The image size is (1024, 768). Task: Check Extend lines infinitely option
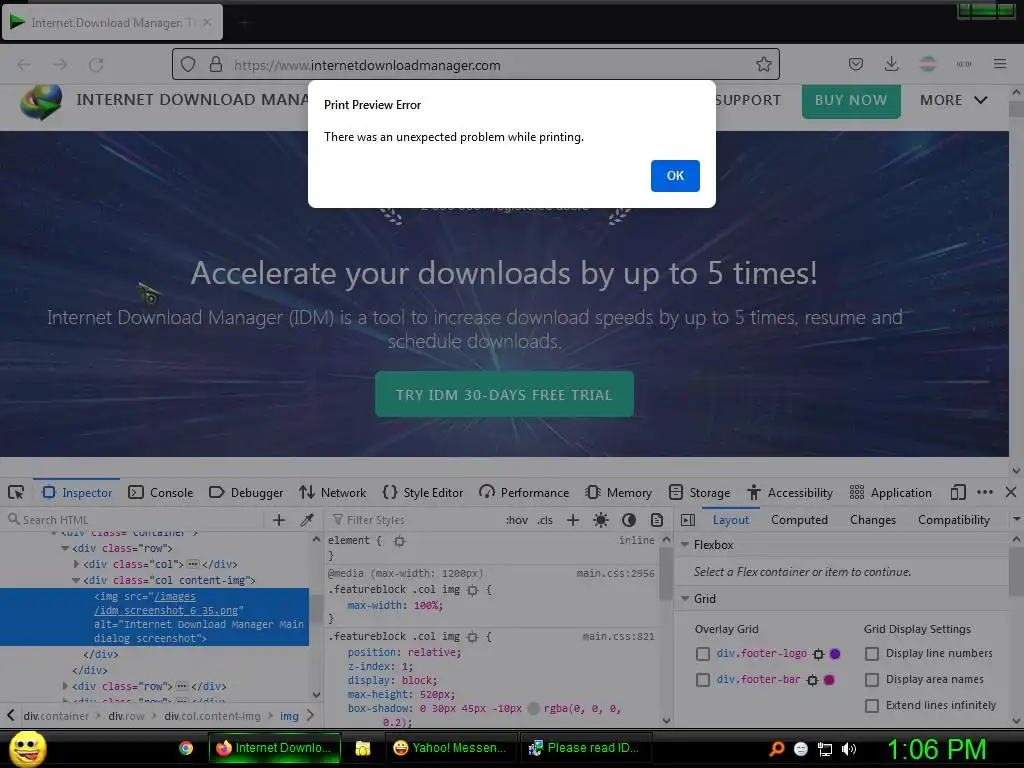coord(872,706)
